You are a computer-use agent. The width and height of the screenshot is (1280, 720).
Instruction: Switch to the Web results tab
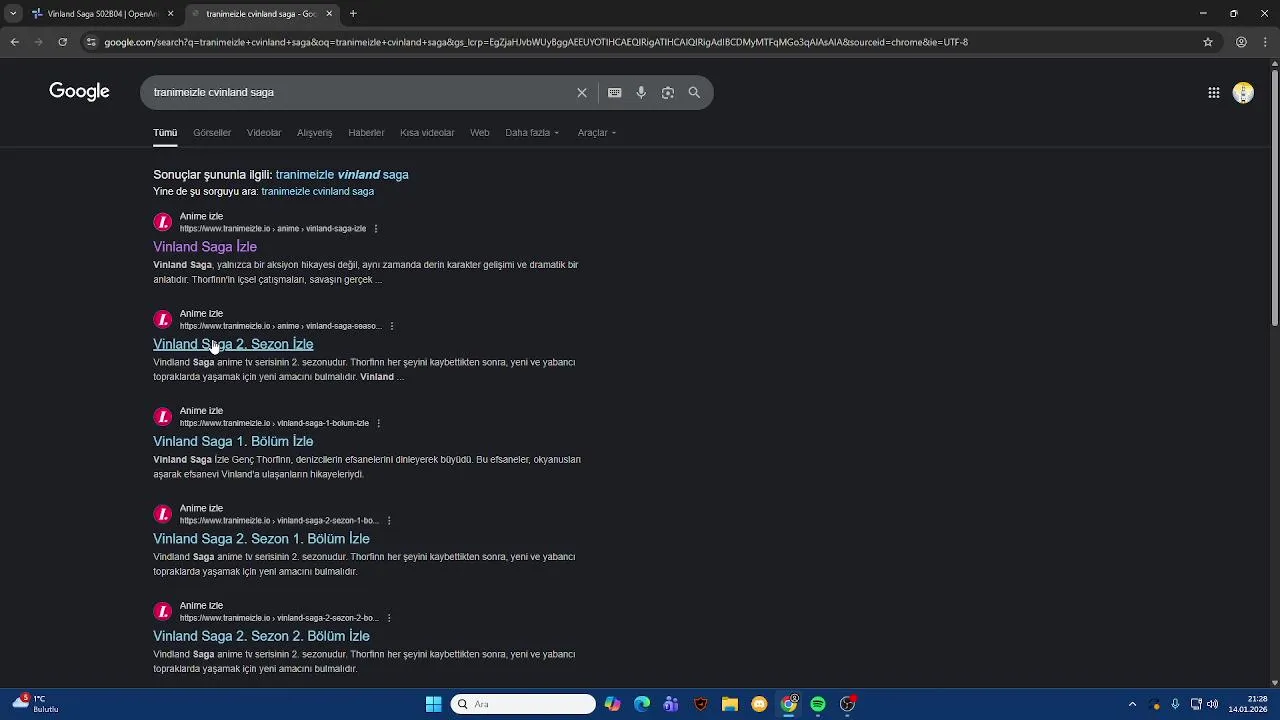[480, 133]
